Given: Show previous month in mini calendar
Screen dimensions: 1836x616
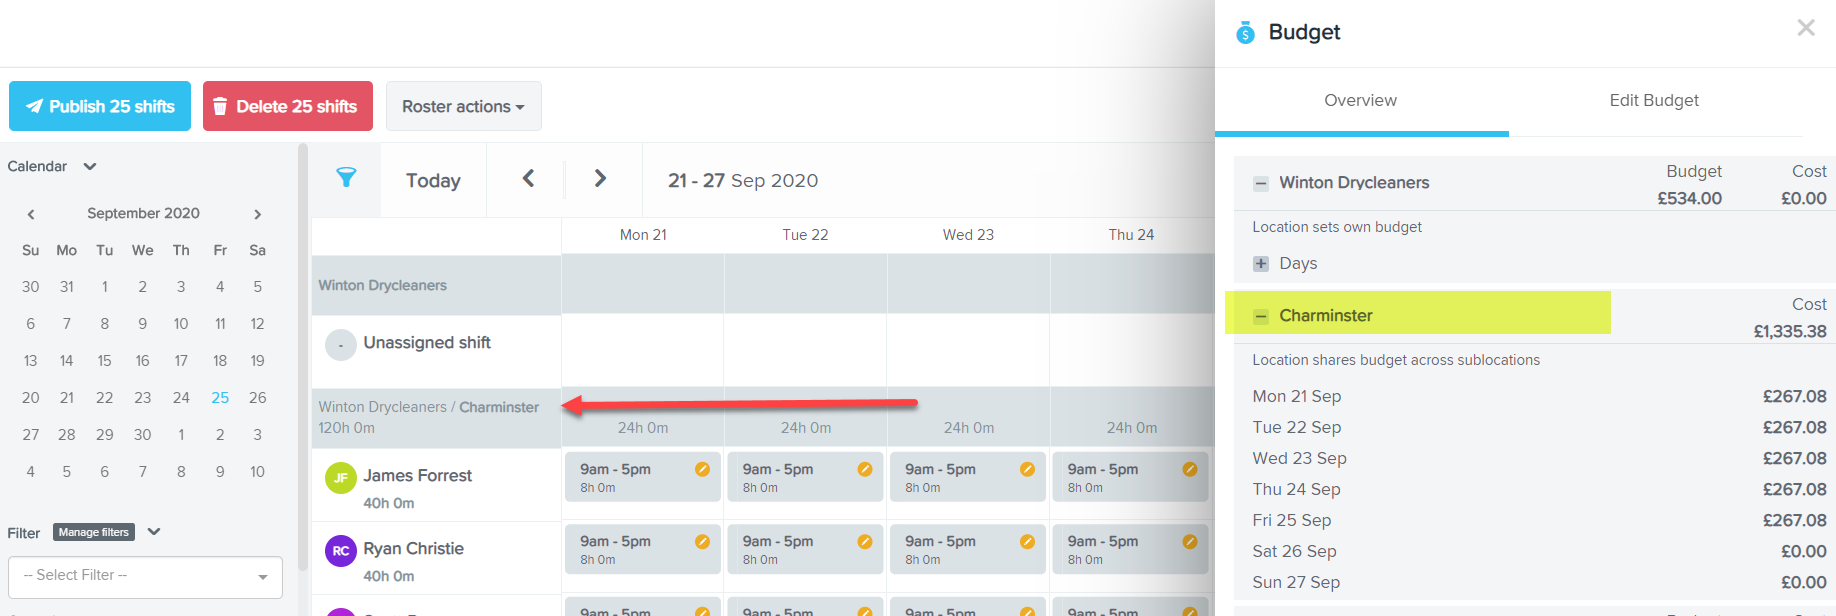Looking at the screenshot, I should click(x=31, y=214).
